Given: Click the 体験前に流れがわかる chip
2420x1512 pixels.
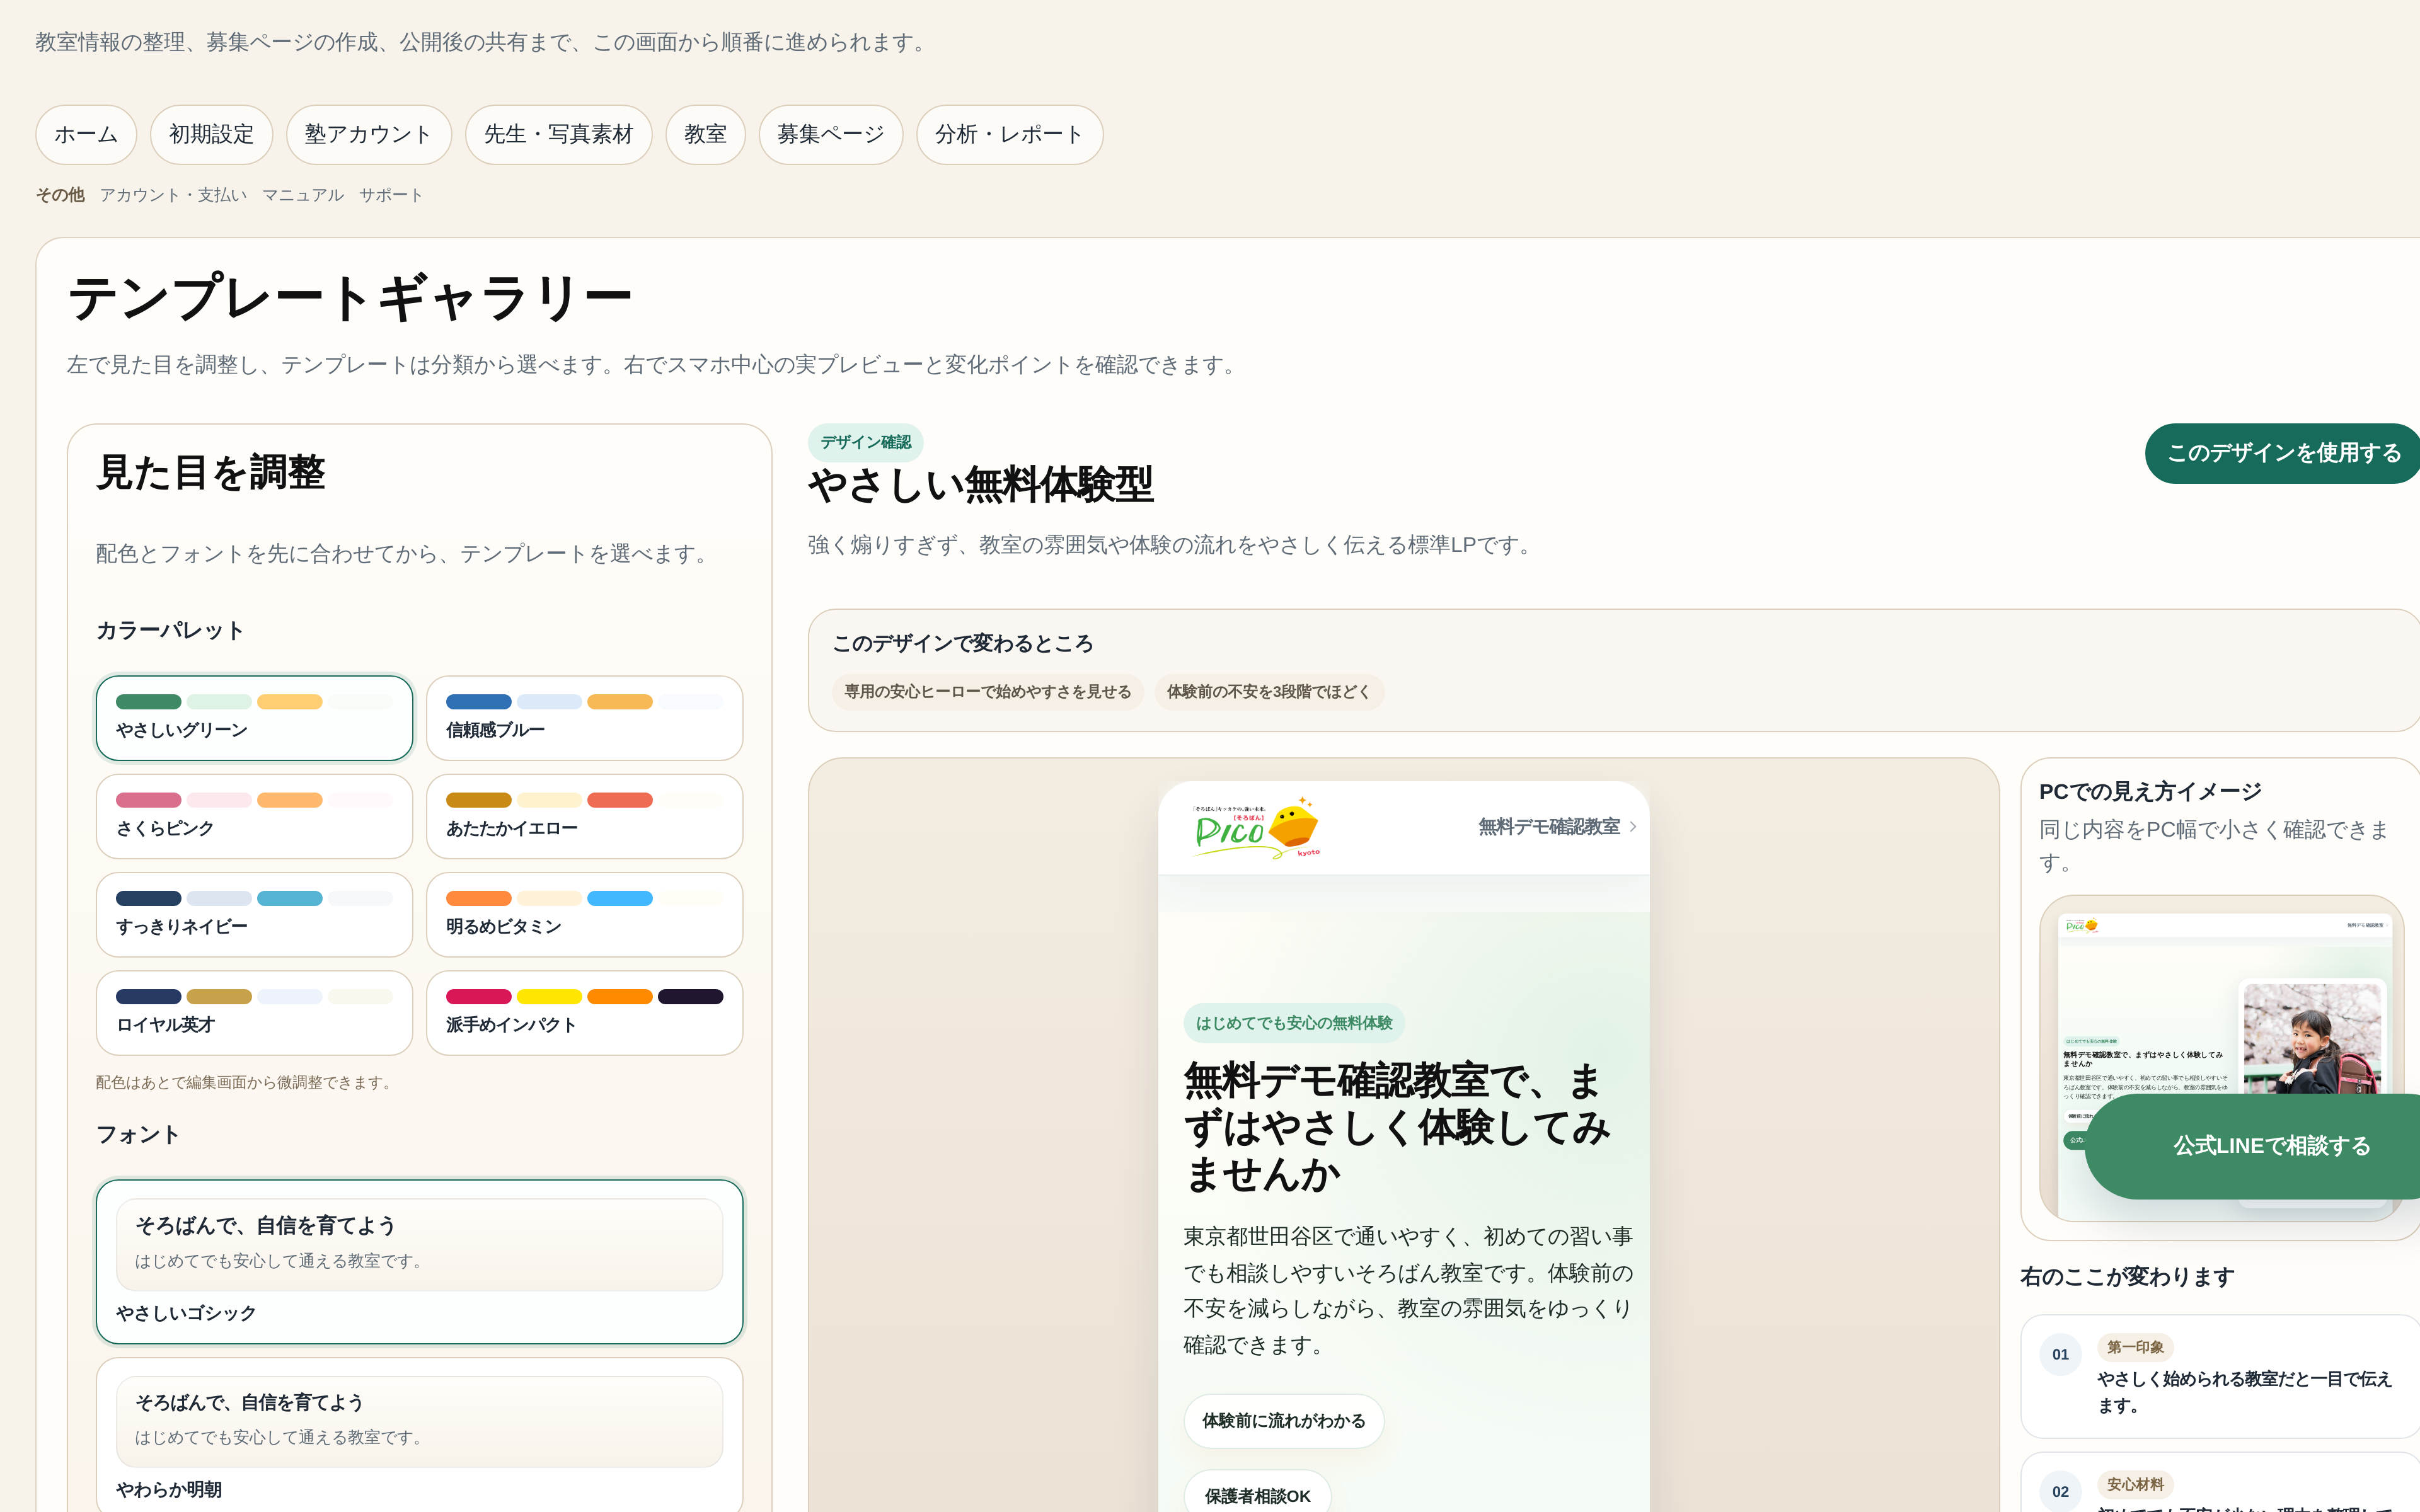Looking at the screenshot, I should click(1283, 1421).
